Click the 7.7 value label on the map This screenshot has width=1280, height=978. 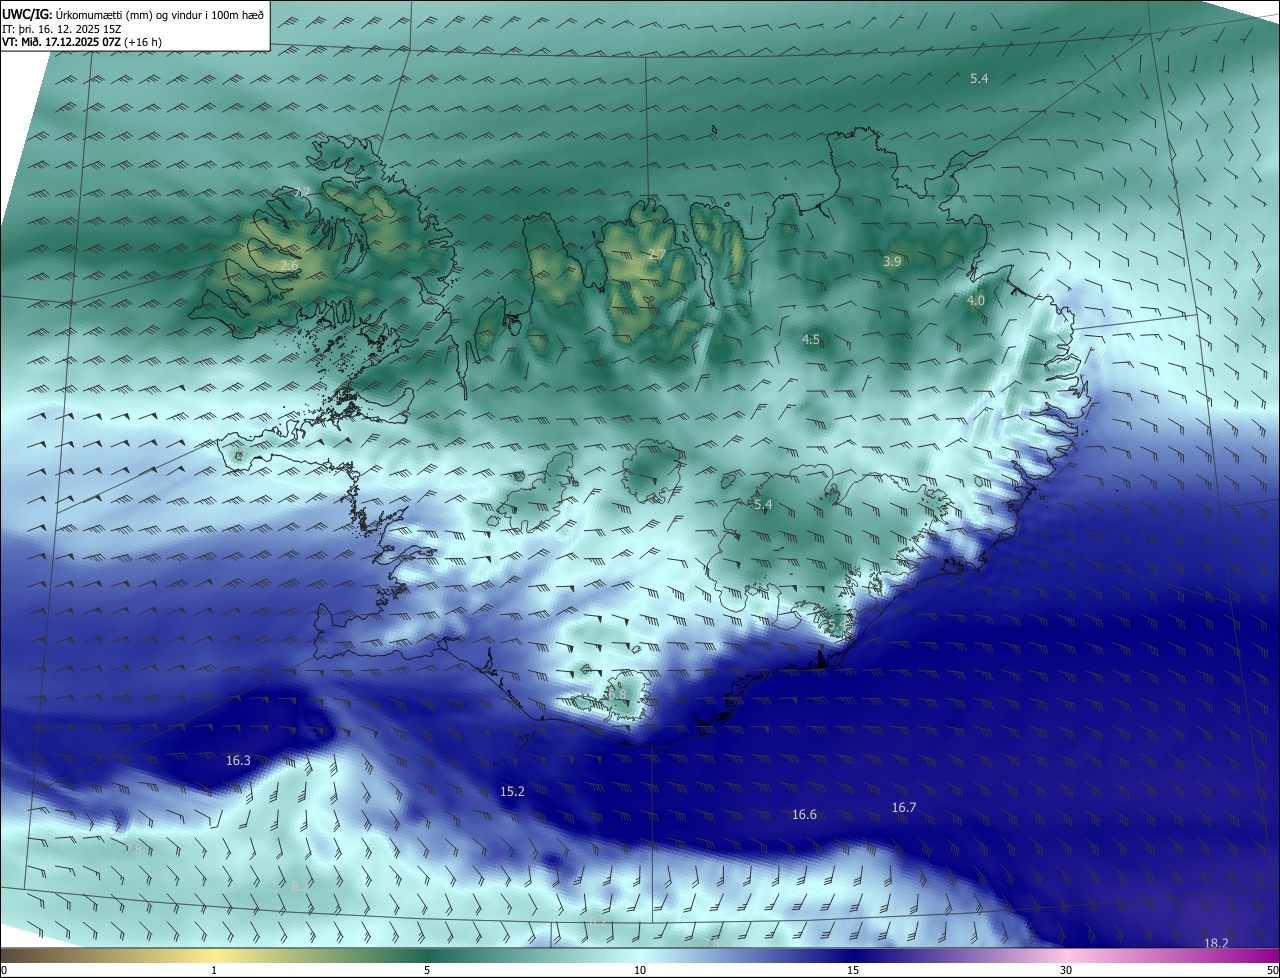[301, 192]
